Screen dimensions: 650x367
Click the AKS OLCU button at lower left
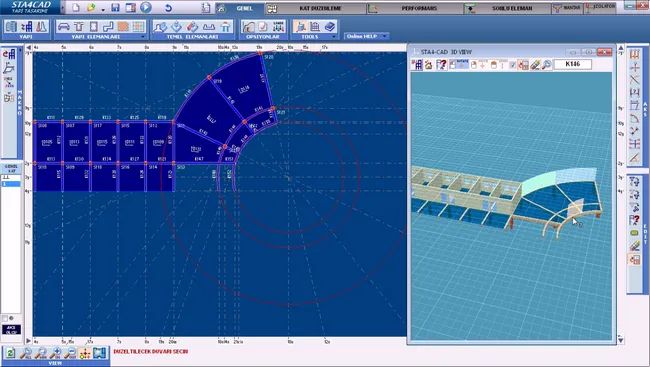pyautogui.click(x=11, y=330)
